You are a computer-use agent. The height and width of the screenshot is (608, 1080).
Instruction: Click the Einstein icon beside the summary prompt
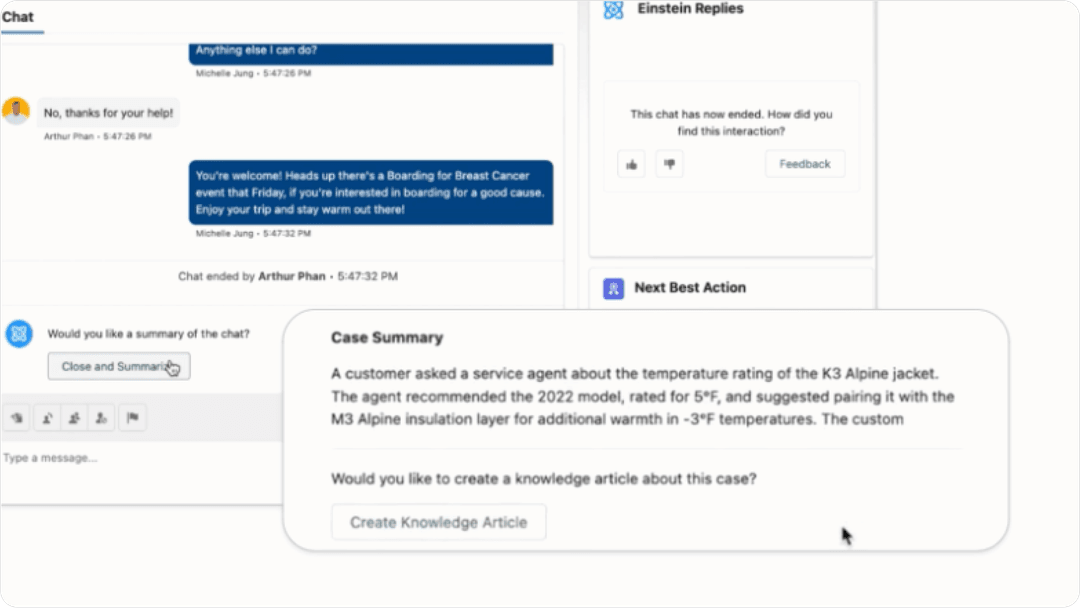(x=18, y=334)
